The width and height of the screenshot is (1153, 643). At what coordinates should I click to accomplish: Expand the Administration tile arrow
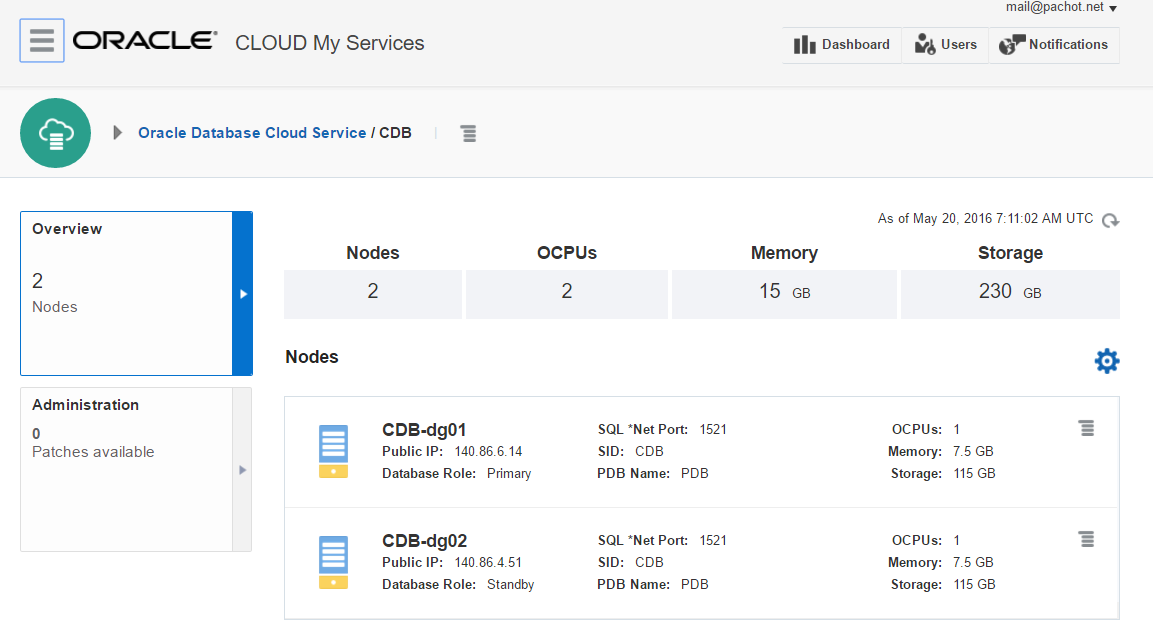(242, 469)
